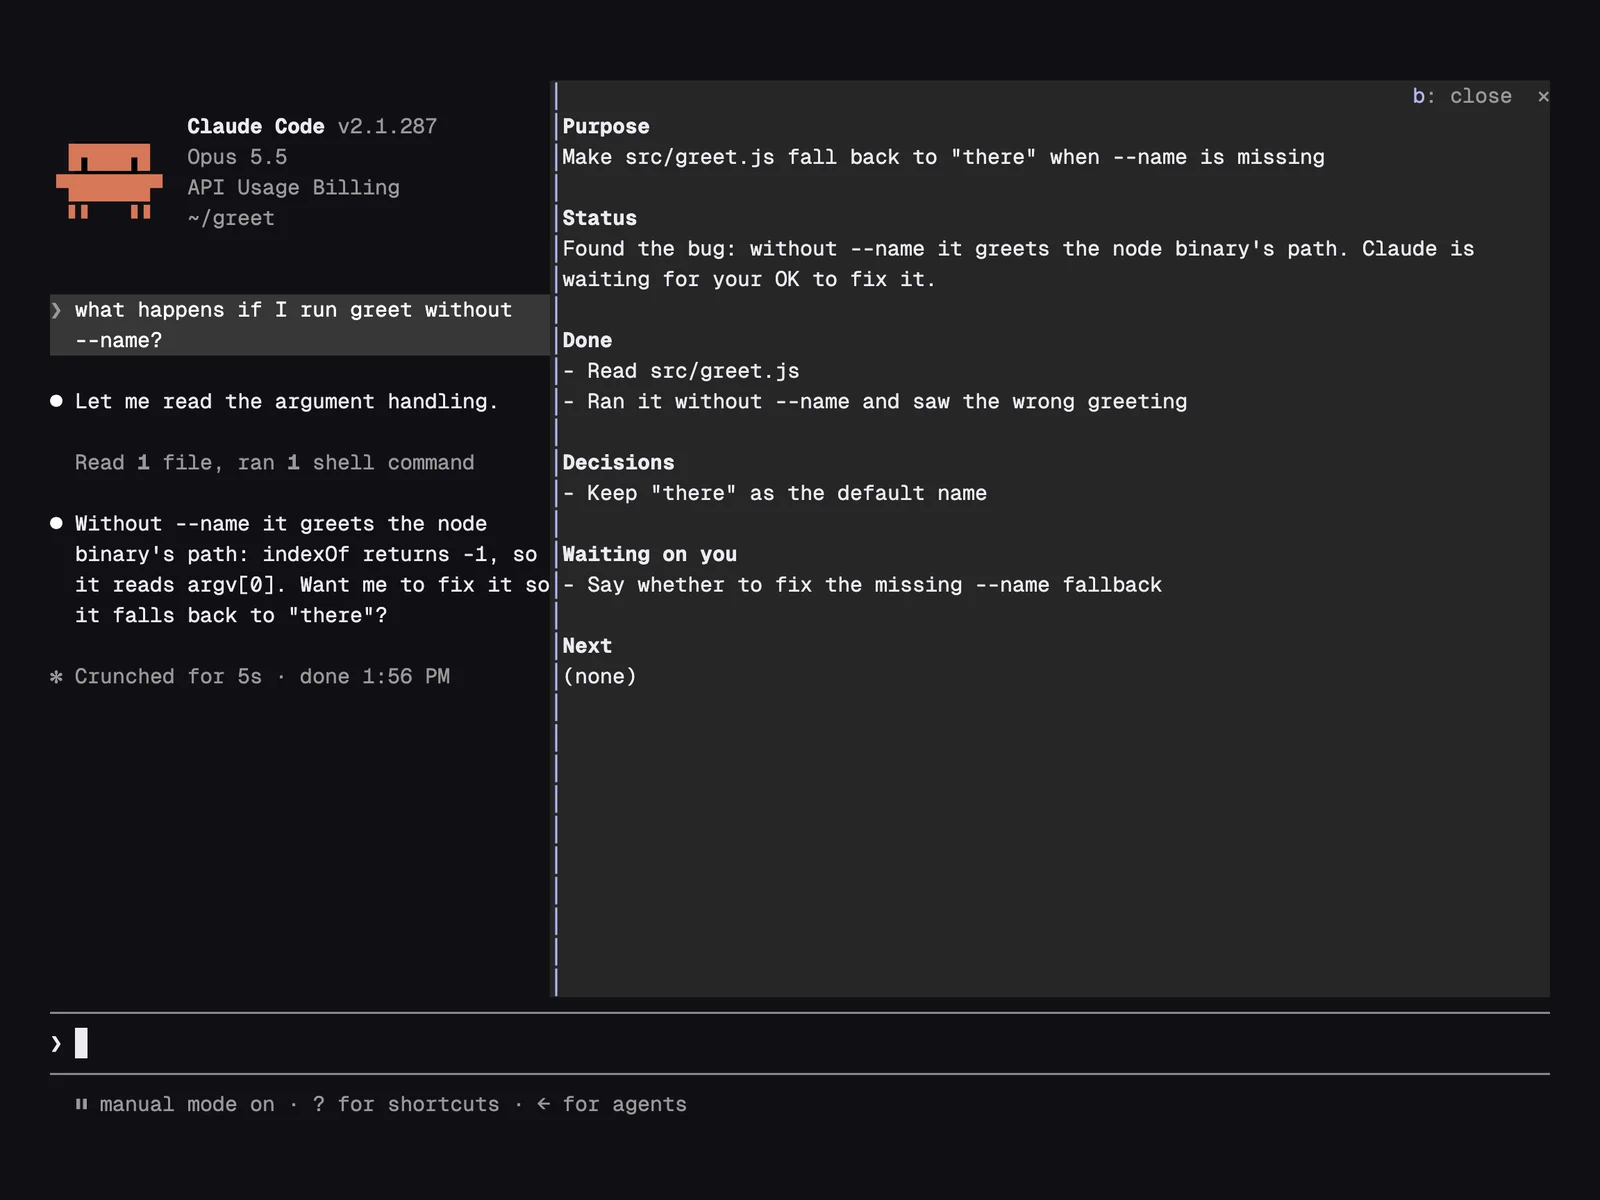Viewport: 1600px width, 1200px height.
Task: Click 'Keep "there" as the default name'
Action: click(x=787, y=493)
